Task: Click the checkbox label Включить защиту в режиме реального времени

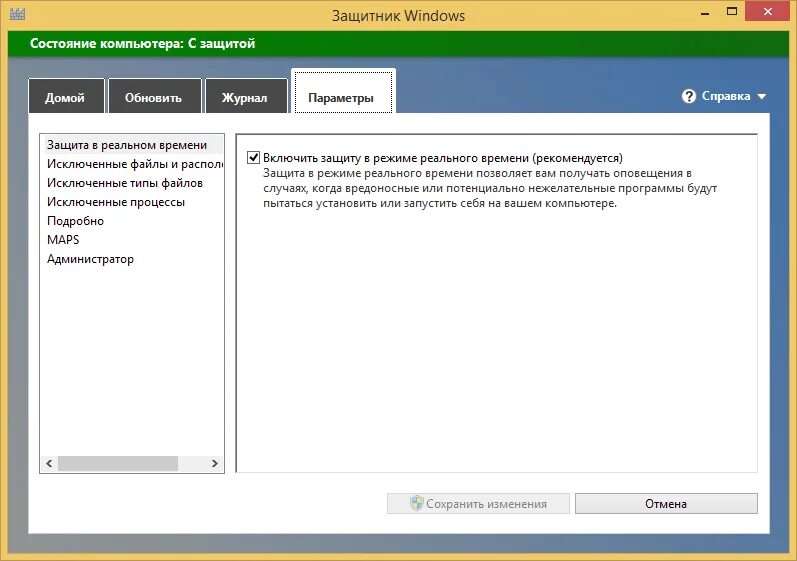Action: 443,158
